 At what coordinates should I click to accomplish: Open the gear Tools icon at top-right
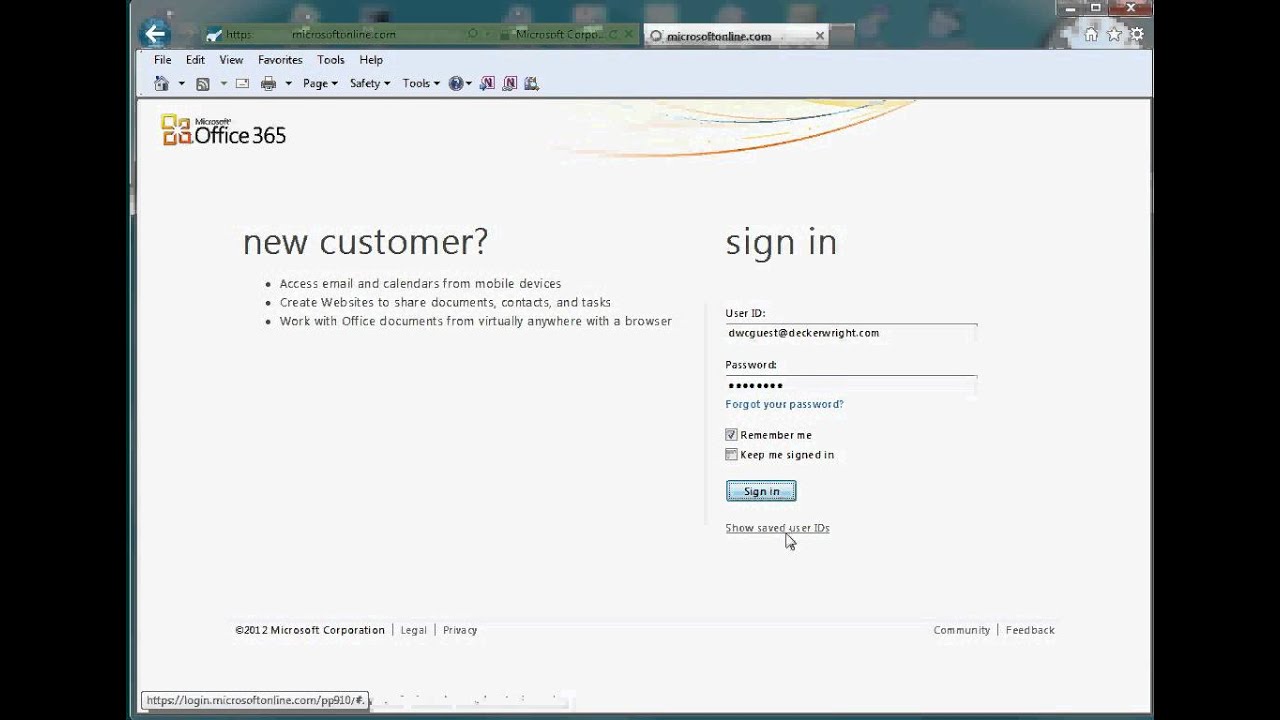1136,35
